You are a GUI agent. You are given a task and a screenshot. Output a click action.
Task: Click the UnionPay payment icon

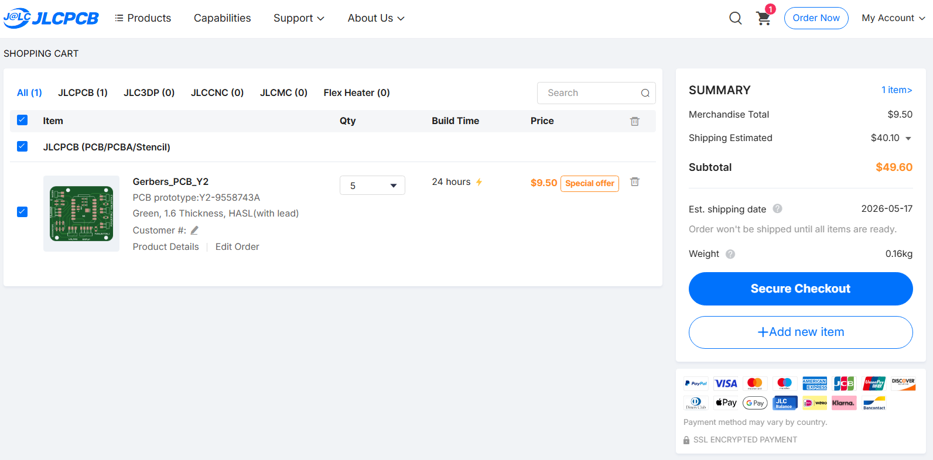[873, 383]
